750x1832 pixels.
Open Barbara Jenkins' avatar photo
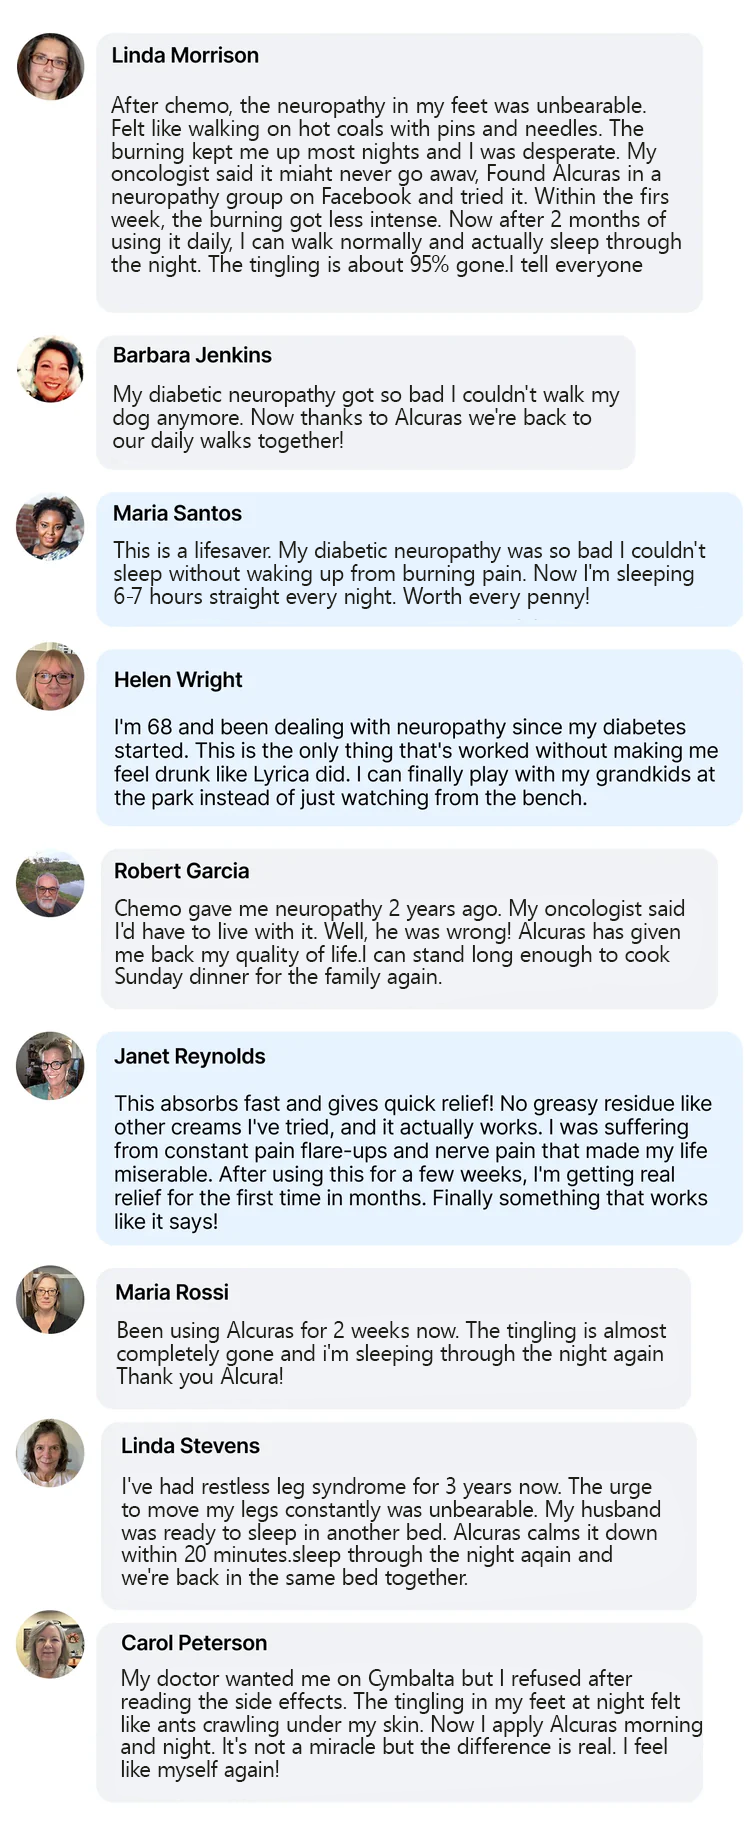[50, 370]
